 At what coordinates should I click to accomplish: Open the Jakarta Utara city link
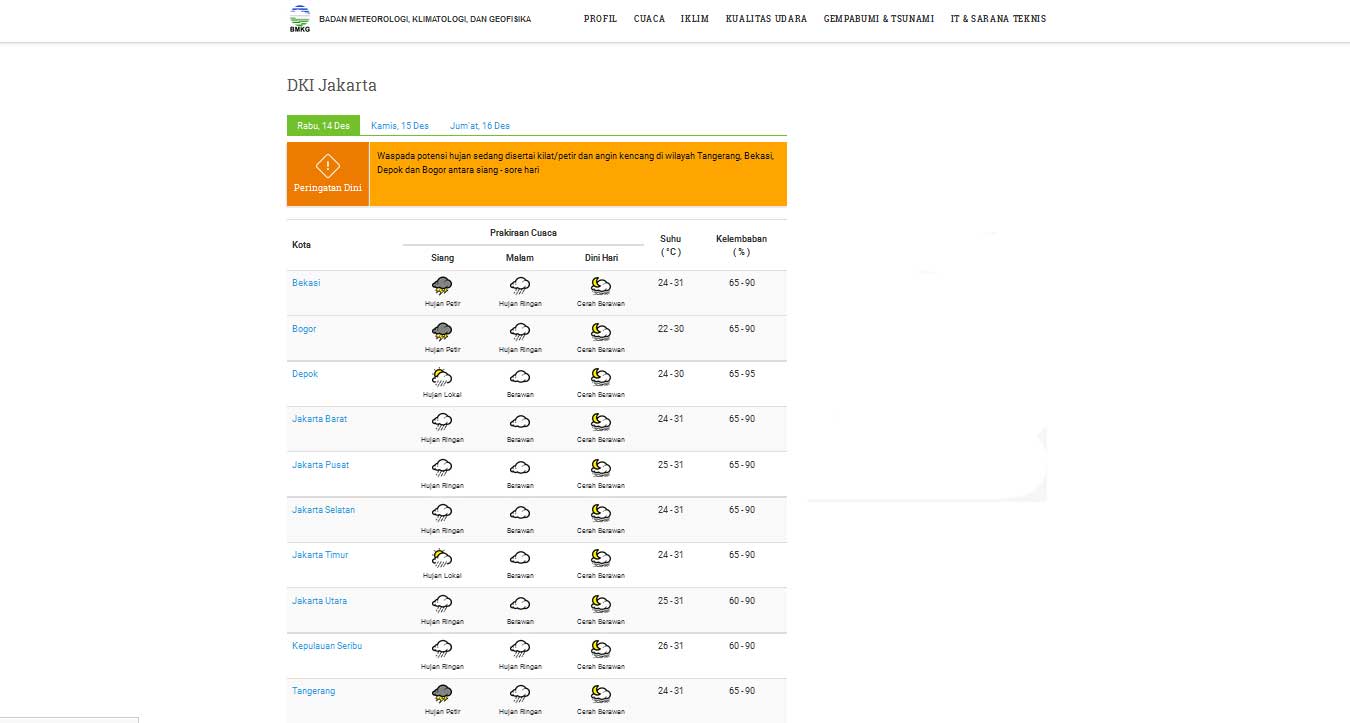[x=320, y=601]
